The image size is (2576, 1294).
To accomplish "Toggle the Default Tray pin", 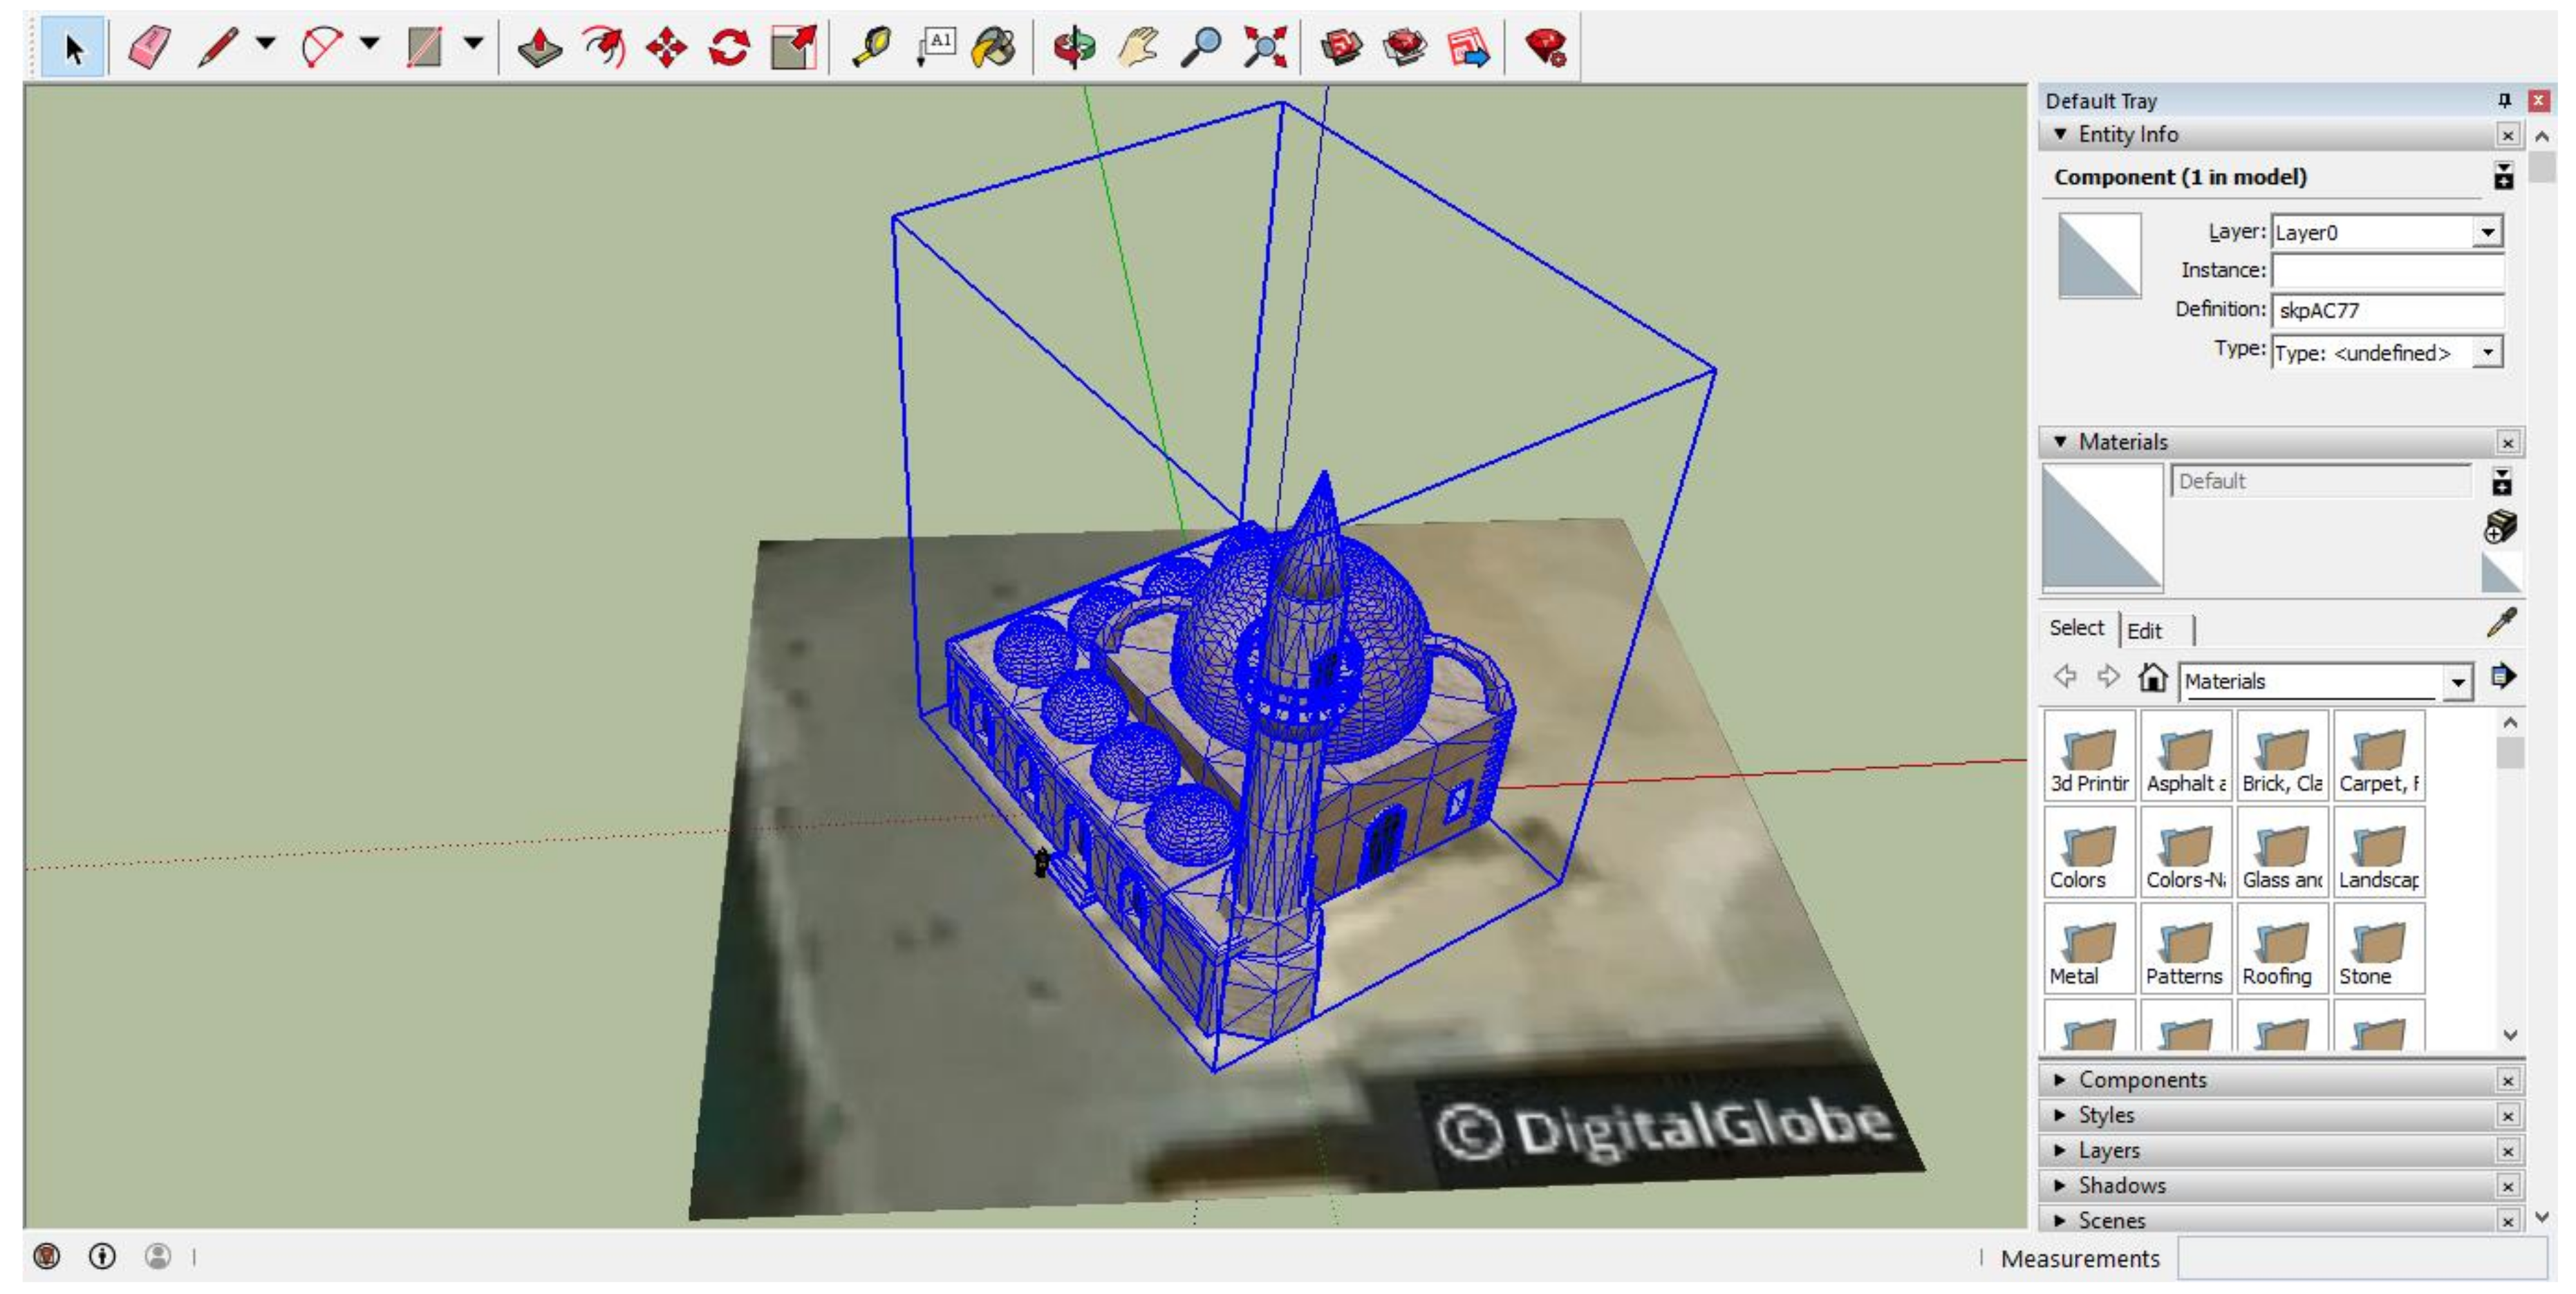I will click(x=2504, y=100).
